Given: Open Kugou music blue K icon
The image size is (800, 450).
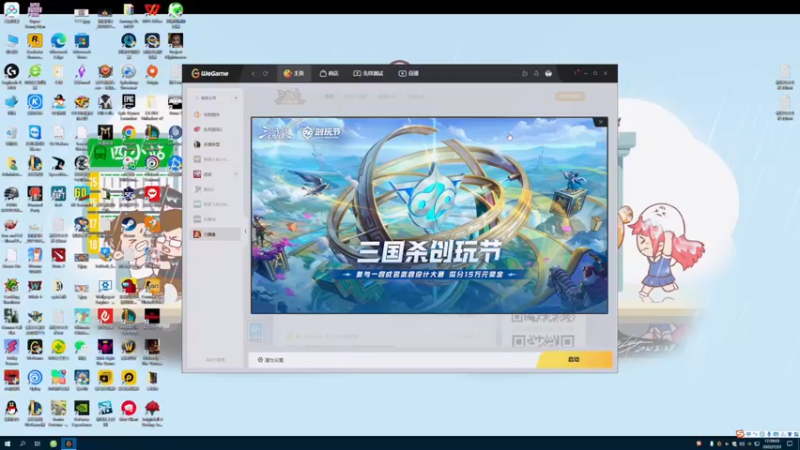Looking at the screenshot, I should point(35,107).
